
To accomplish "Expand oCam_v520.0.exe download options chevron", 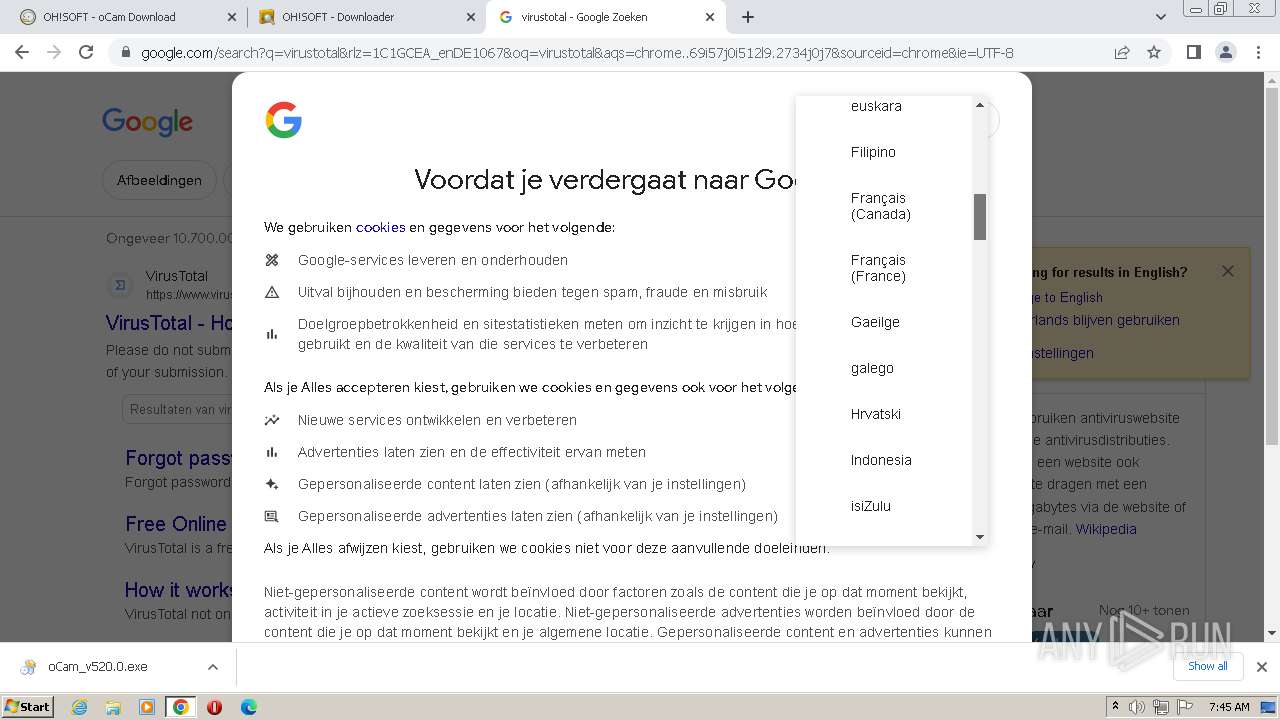I will click(212, 667).
